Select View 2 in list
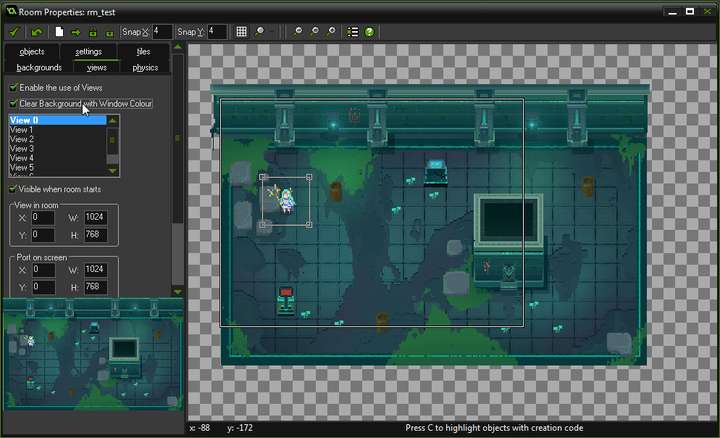This screenshot has width=720, height=438. (x=58, y=139)
